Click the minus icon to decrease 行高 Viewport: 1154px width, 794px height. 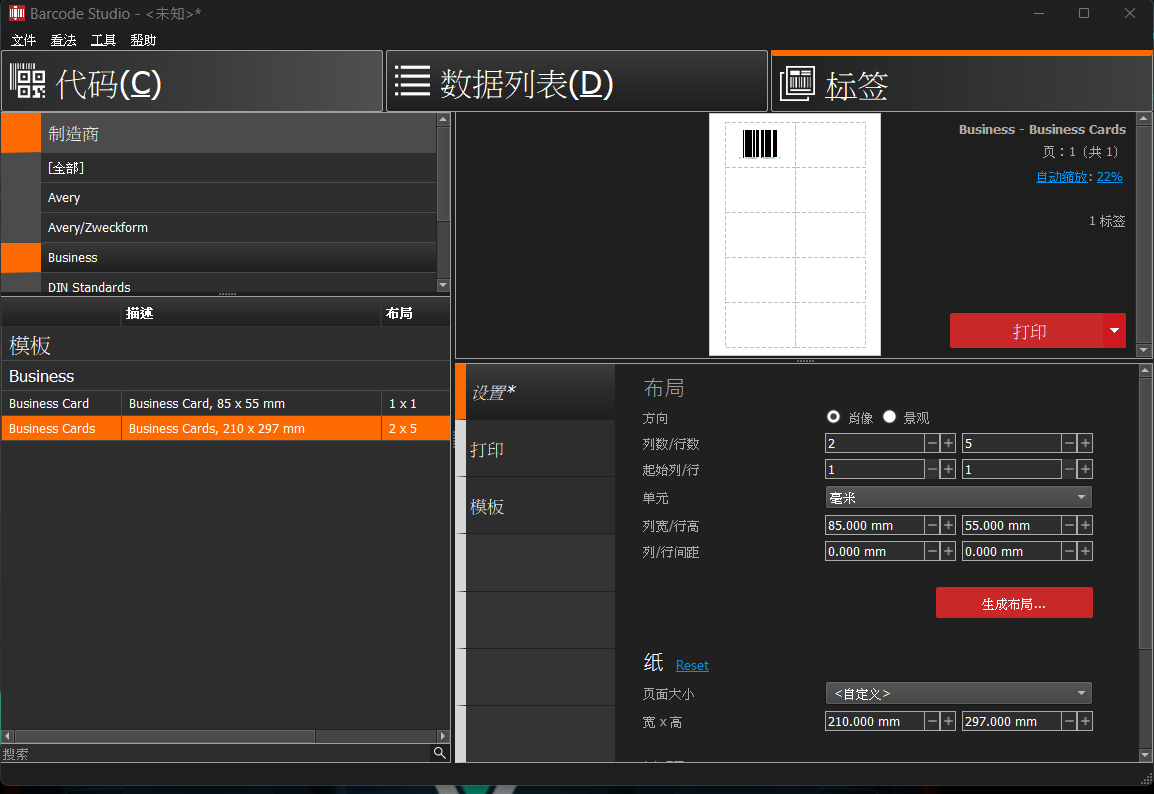click(1070, 524)
